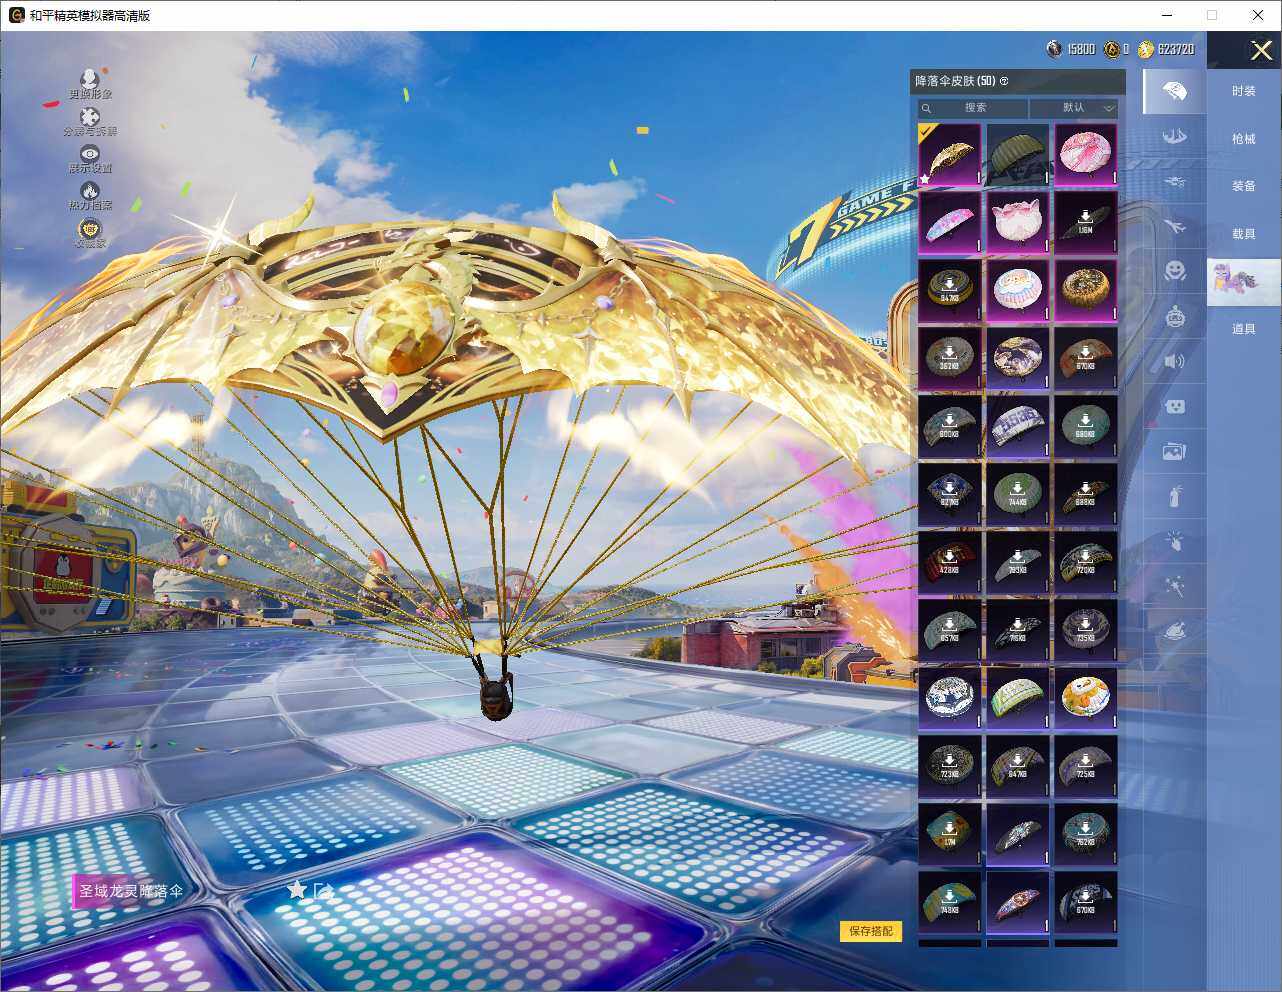This screenshot has height=992, width=1282.
Task: Expand the 默认 sort dropdown
Action: pos(1074,108)
